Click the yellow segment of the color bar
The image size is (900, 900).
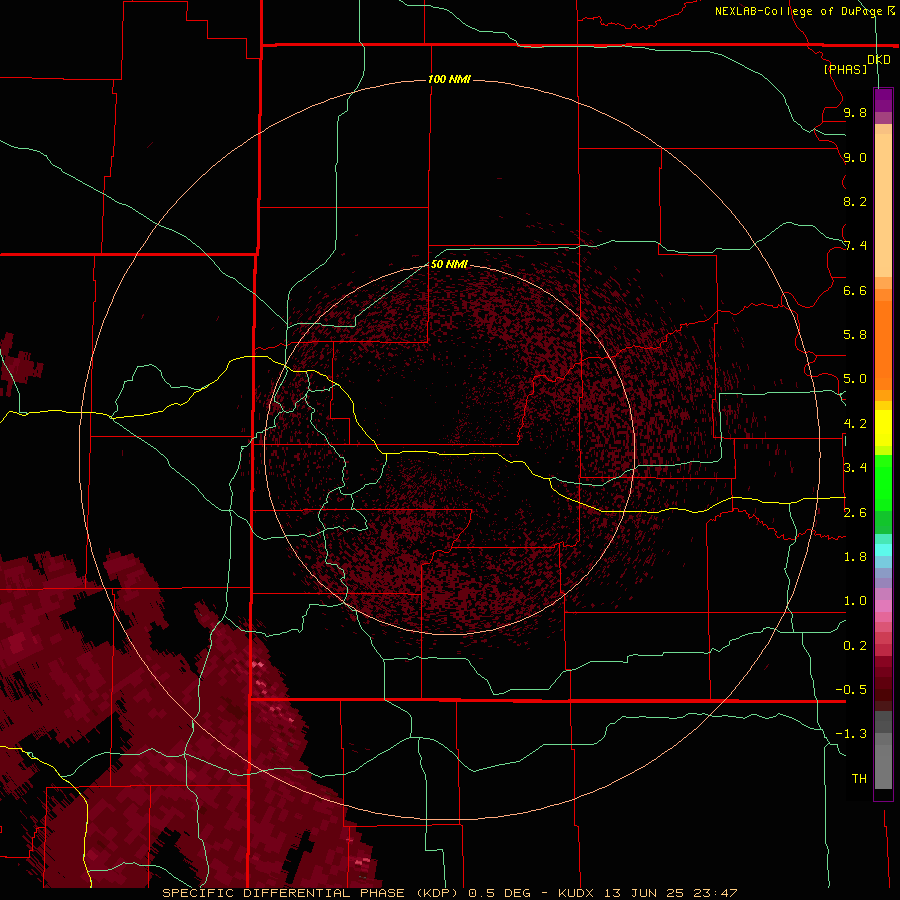[883, 428]
